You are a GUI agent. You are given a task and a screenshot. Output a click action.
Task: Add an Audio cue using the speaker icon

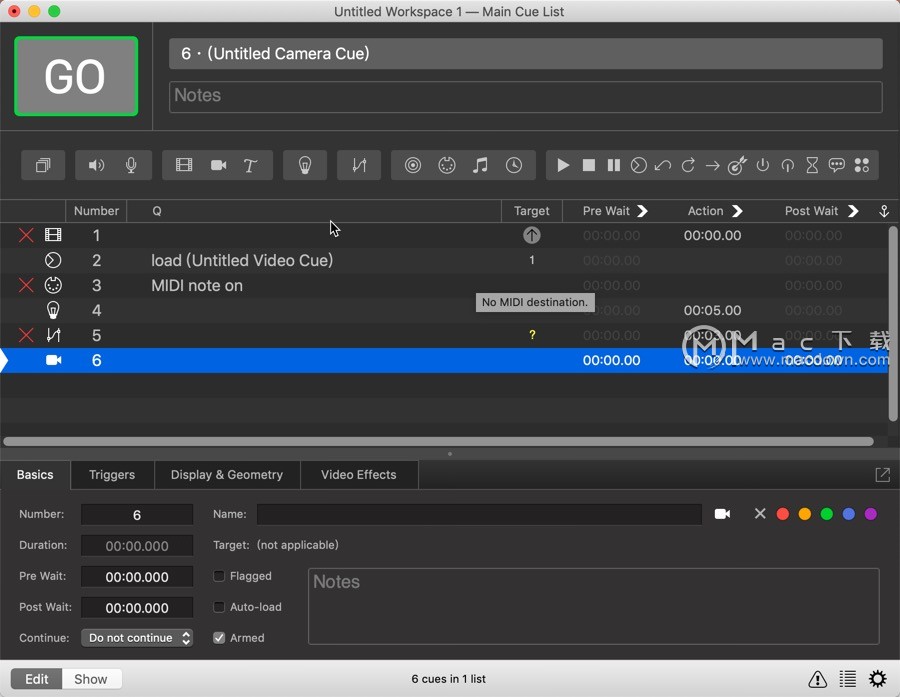tap(96, 165)
